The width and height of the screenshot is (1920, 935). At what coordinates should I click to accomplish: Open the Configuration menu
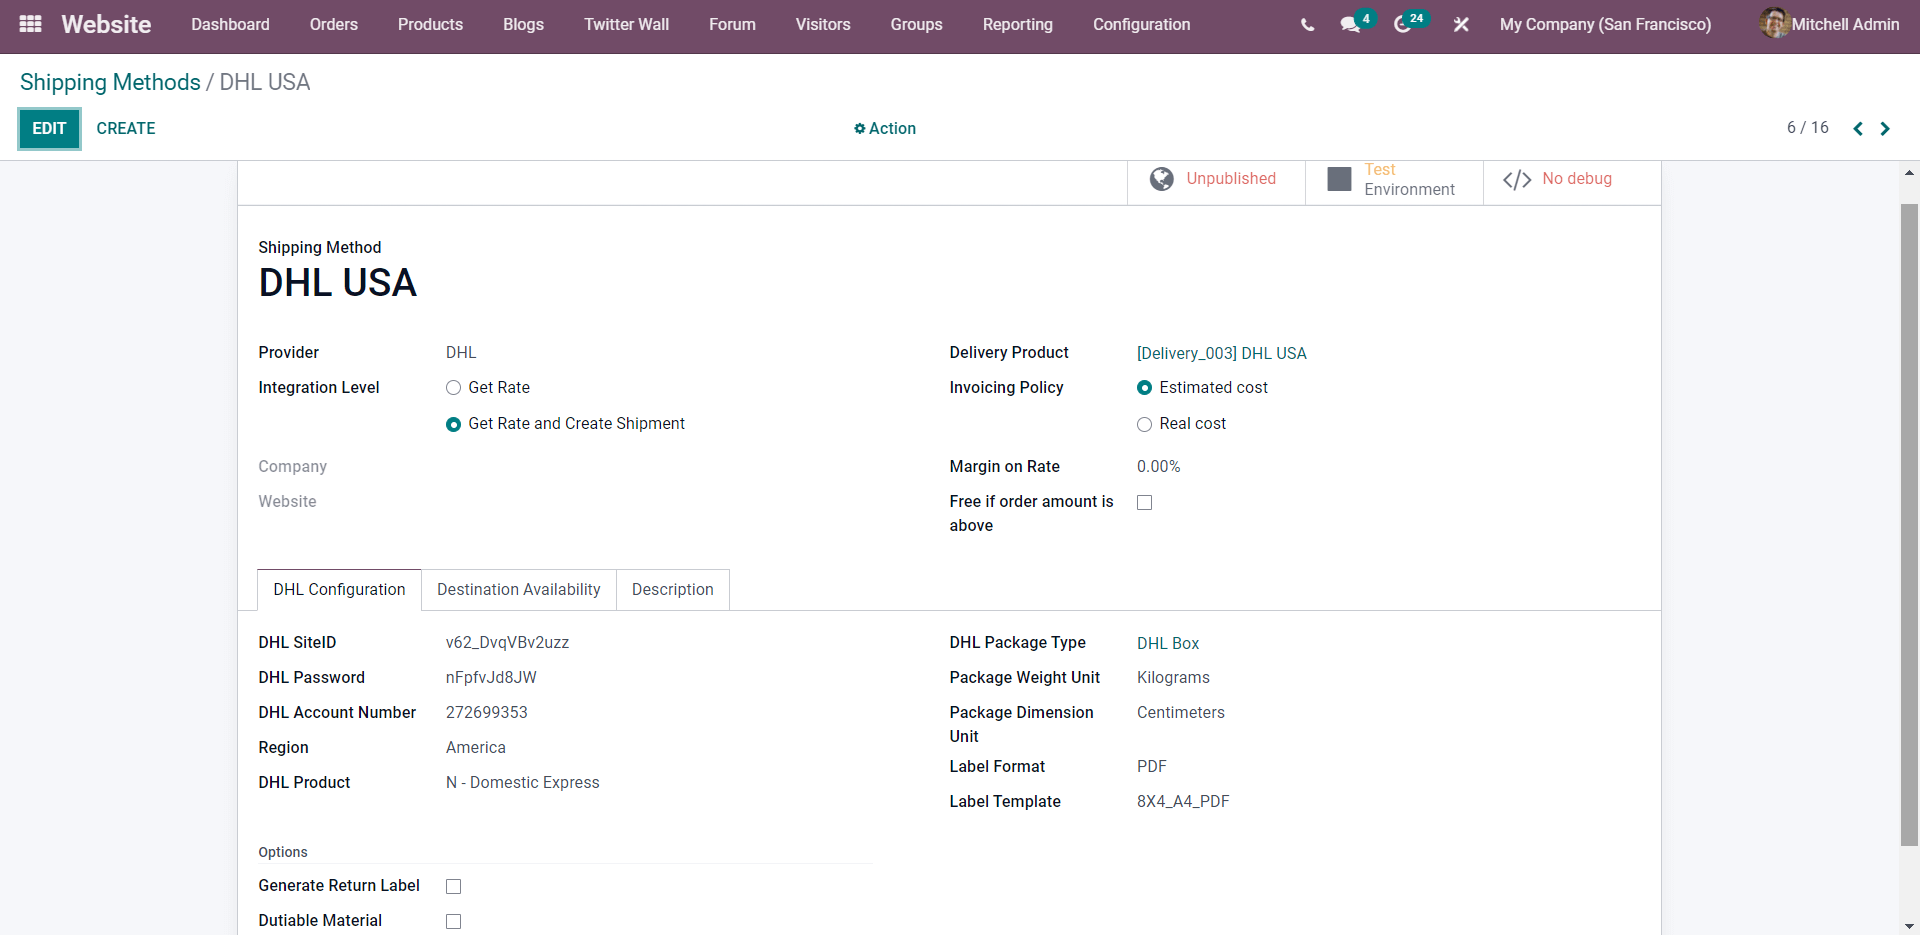(x=1141, y=24)
